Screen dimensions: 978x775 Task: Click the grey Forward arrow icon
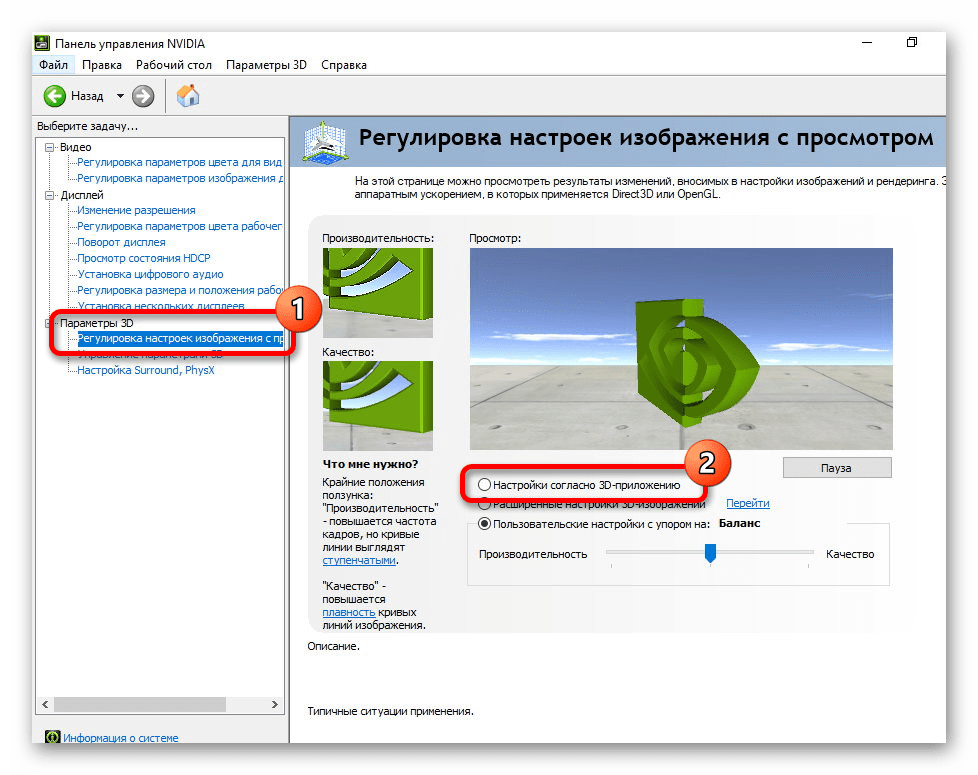pos(143,96)
